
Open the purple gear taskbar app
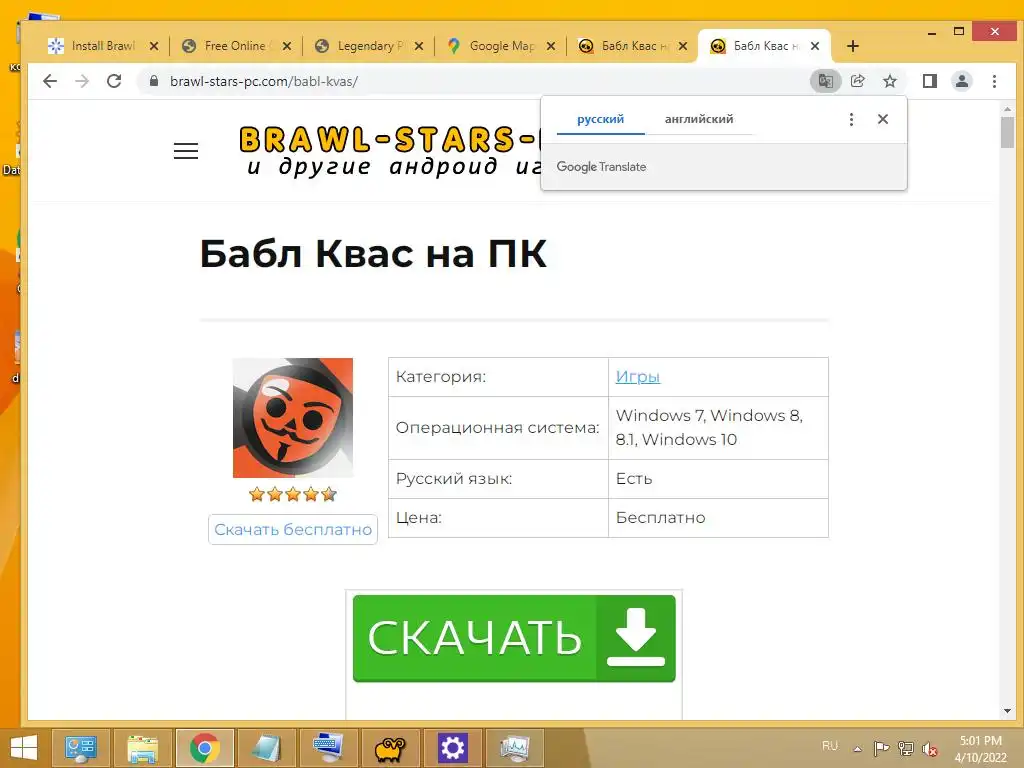(452, 748)
